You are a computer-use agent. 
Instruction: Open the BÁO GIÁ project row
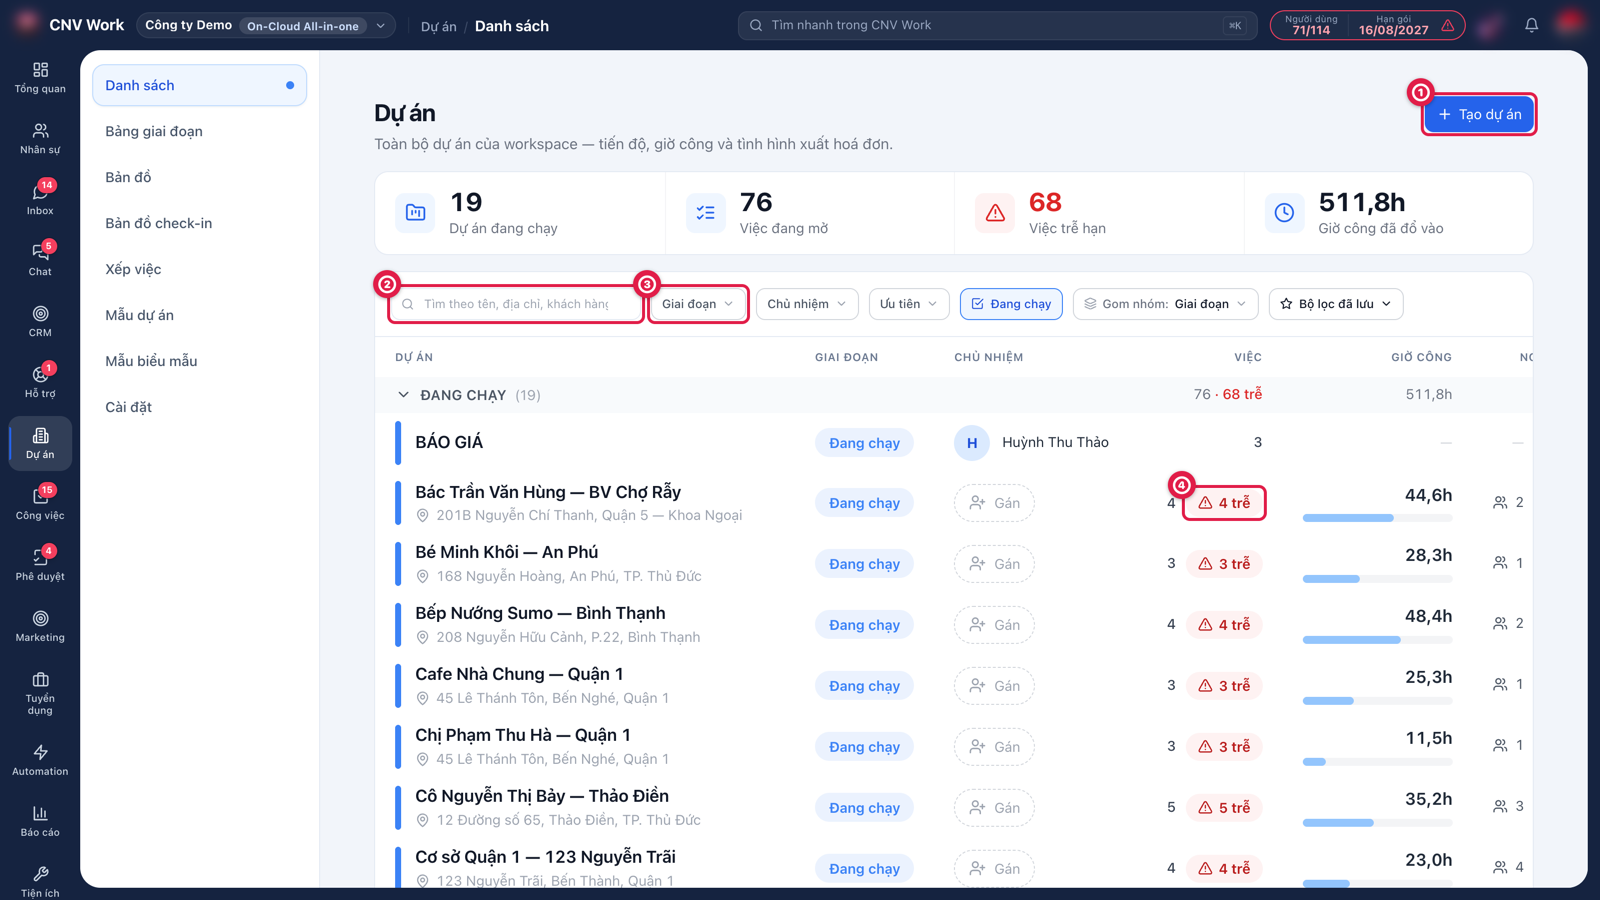coord(953,442)
